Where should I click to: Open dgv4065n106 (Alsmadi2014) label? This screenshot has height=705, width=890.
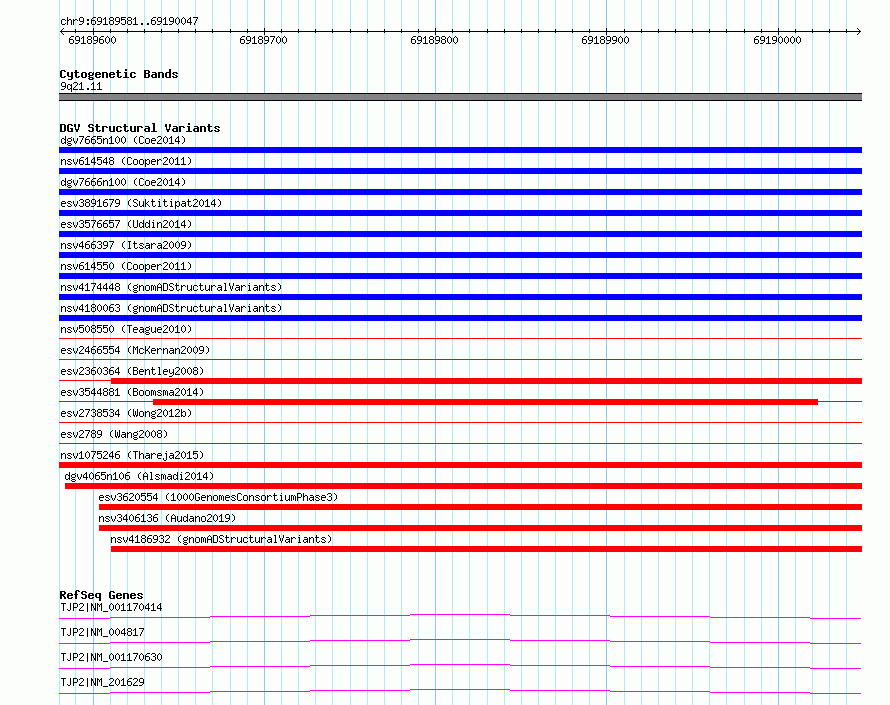pyautogui.click(x=139, y=476)
